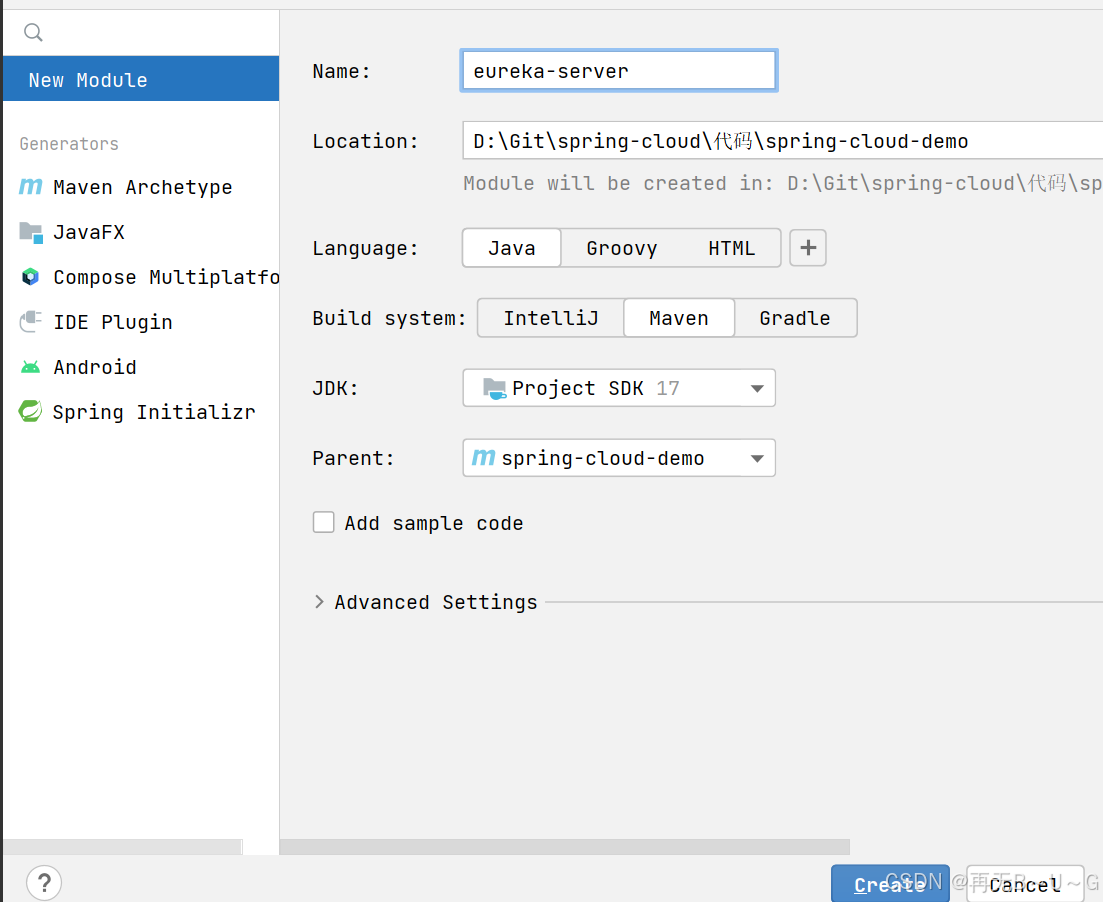Click the JDK label

[336, 388]
